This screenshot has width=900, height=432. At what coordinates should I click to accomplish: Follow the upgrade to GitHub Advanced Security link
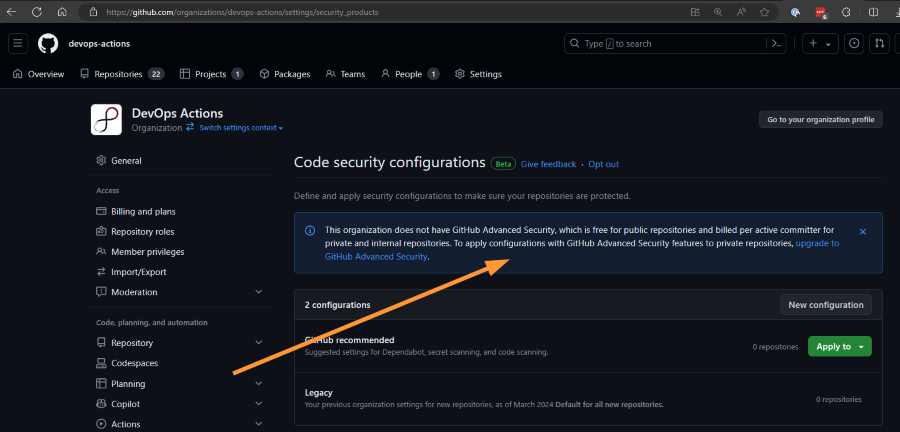click(817, 243)
